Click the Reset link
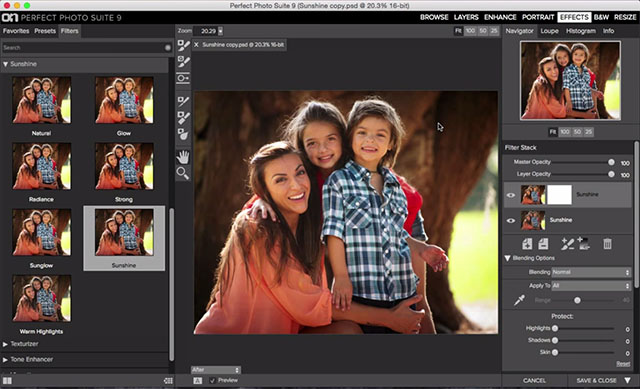Screen dimensions: 640x389 (623, 364)
